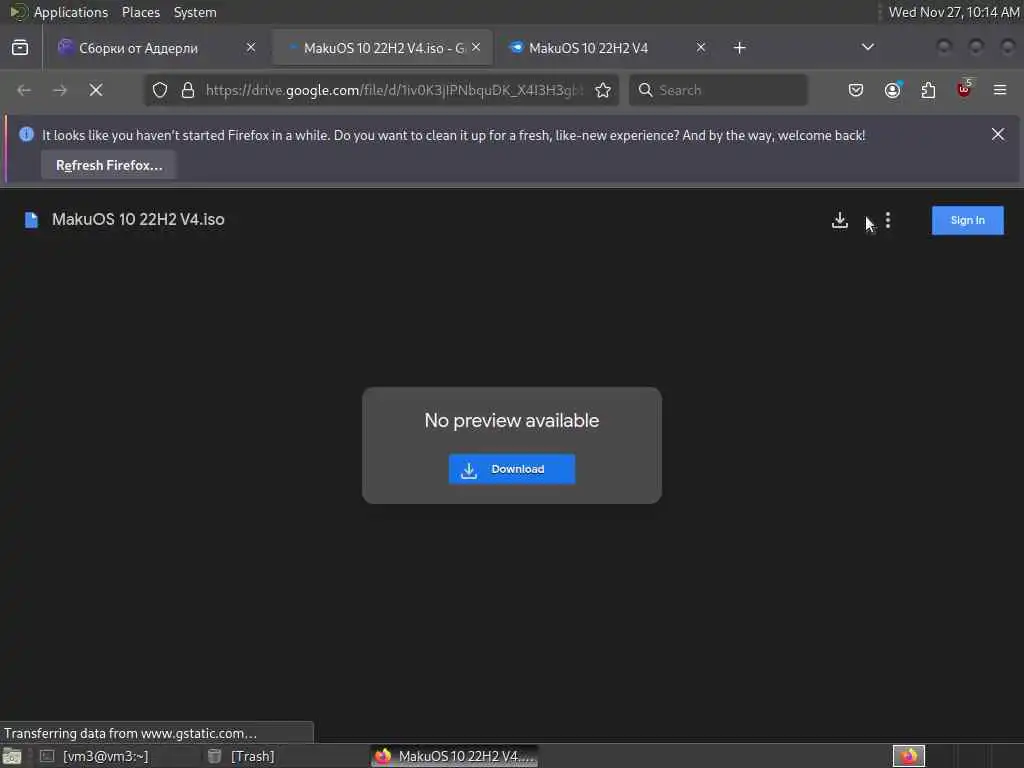Image resolution: width=1024 pixels, height=768 pixels.
Task: Select the MakuOS Firefox window in the bottom panel
Action: tap(455, 756)
